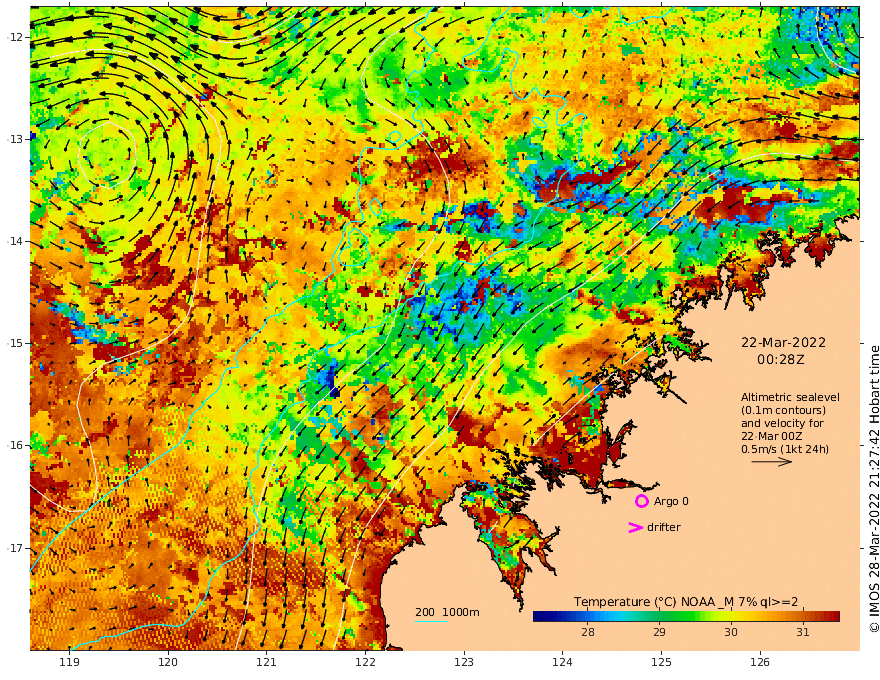The image size is (880, 680).
Task: Click longitude label 121 on bottom axis
Action: tap(267, 662)
